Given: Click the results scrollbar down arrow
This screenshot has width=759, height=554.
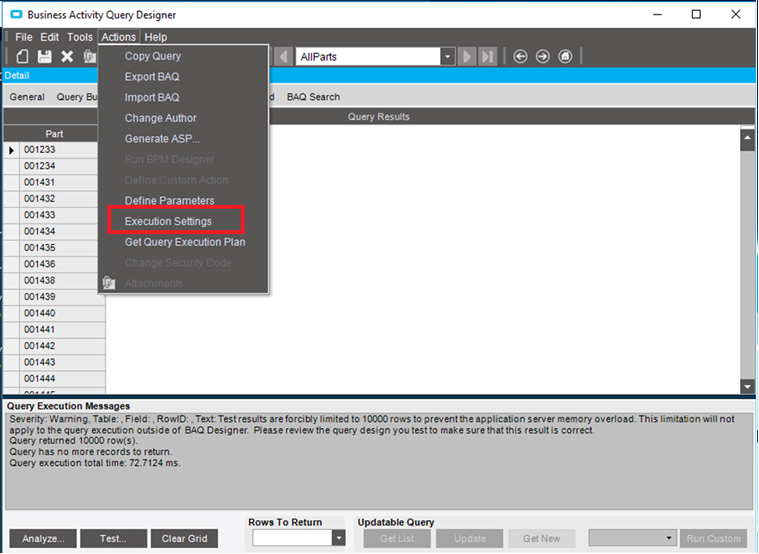Looking at the screenshot, I should [x=747, y=386].
